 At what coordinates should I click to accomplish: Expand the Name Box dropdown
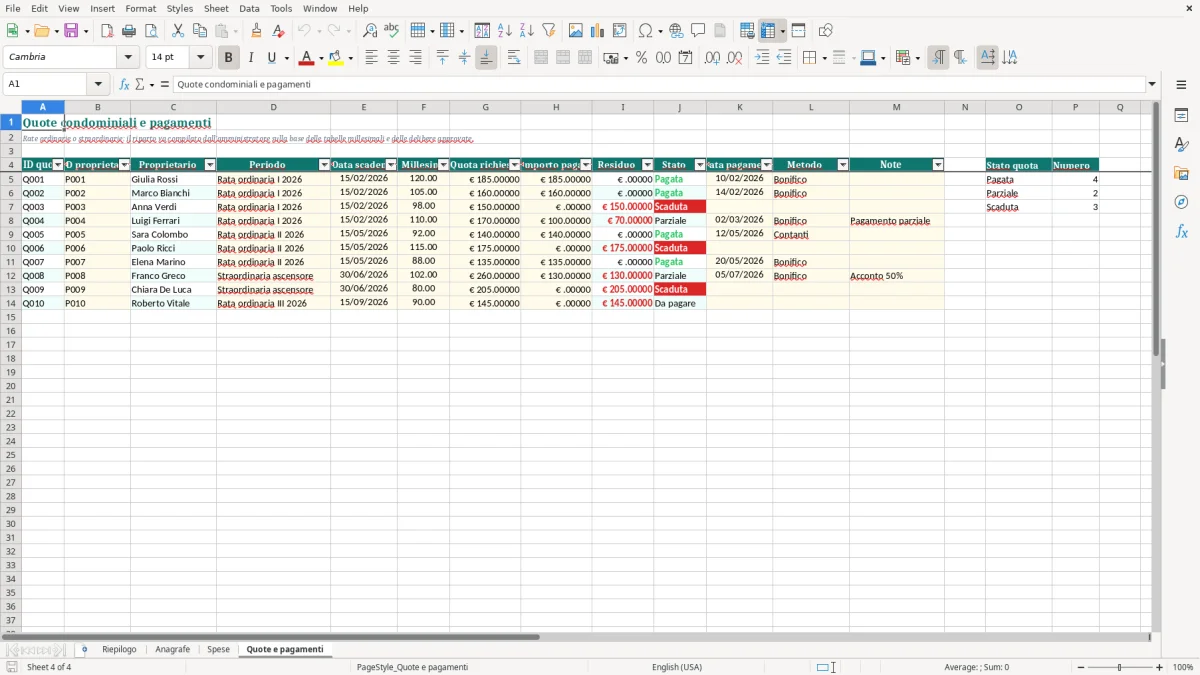click(98, 84)
